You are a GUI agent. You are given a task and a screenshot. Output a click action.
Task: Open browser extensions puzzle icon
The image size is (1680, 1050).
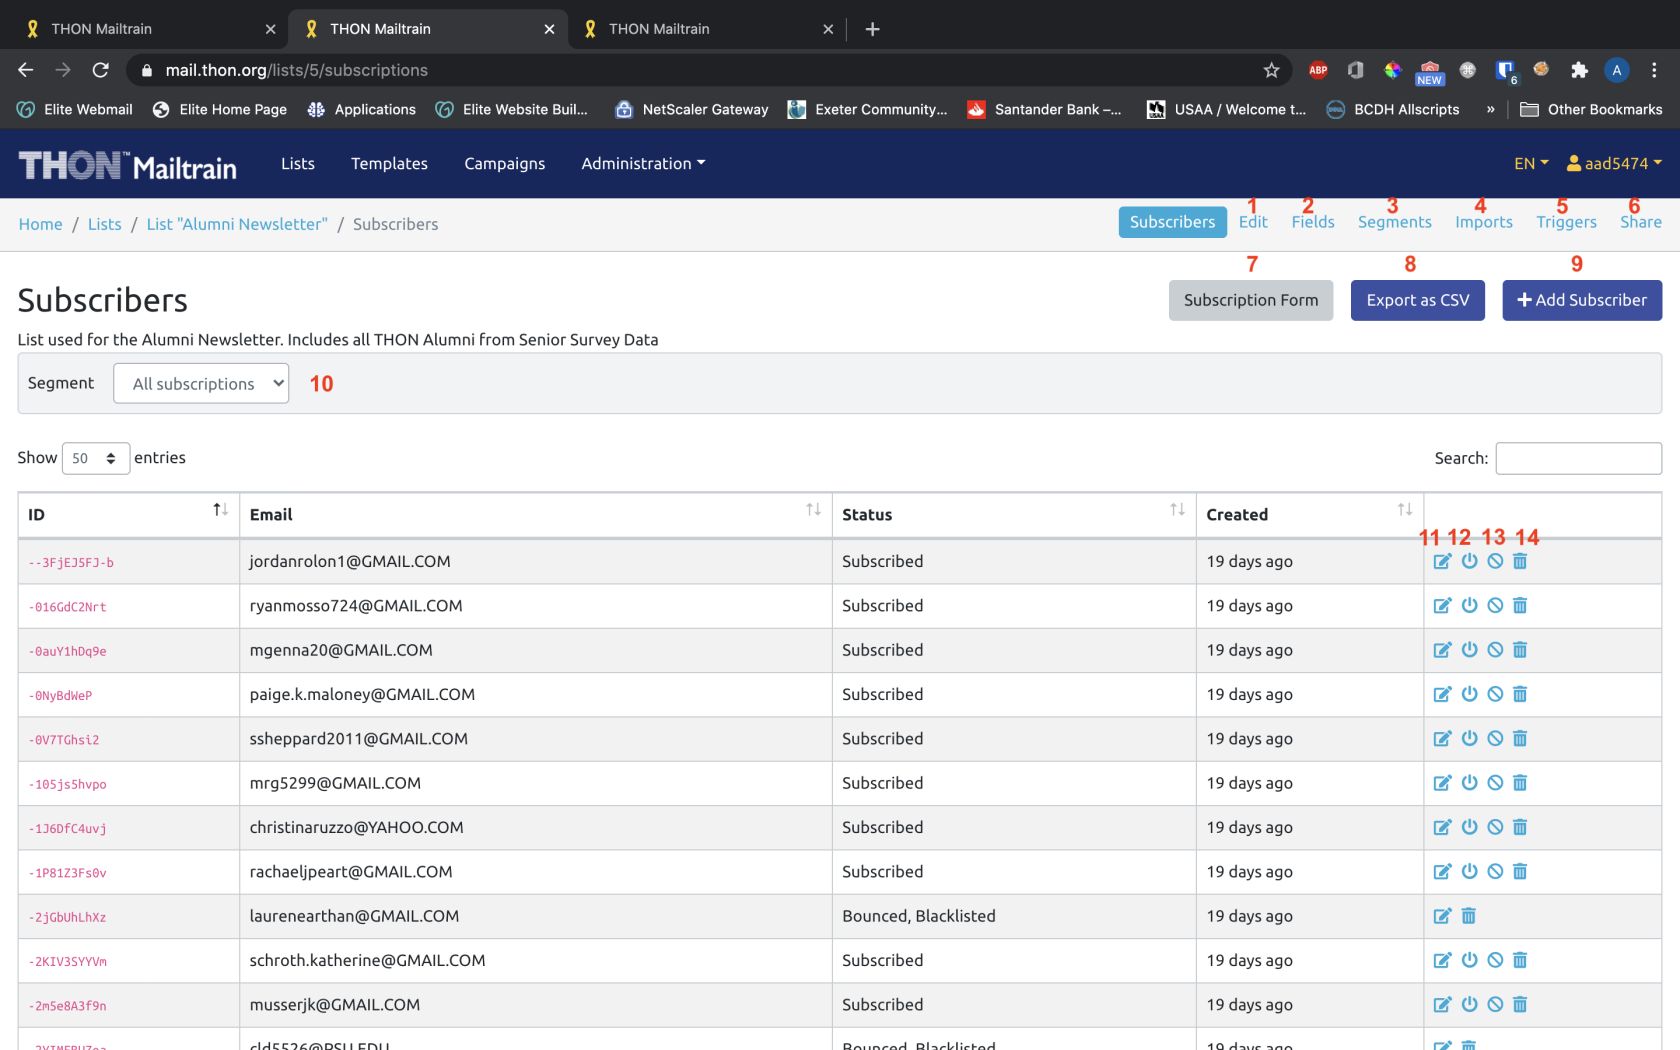[1579, 70]
